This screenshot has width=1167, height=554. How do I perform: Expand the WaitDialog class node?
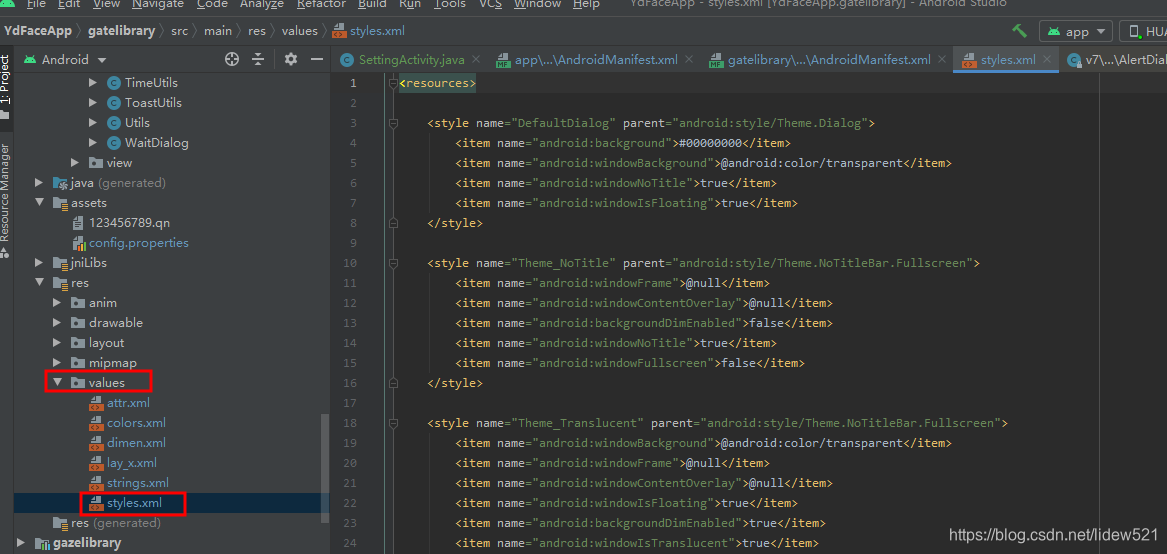(93, 143)
